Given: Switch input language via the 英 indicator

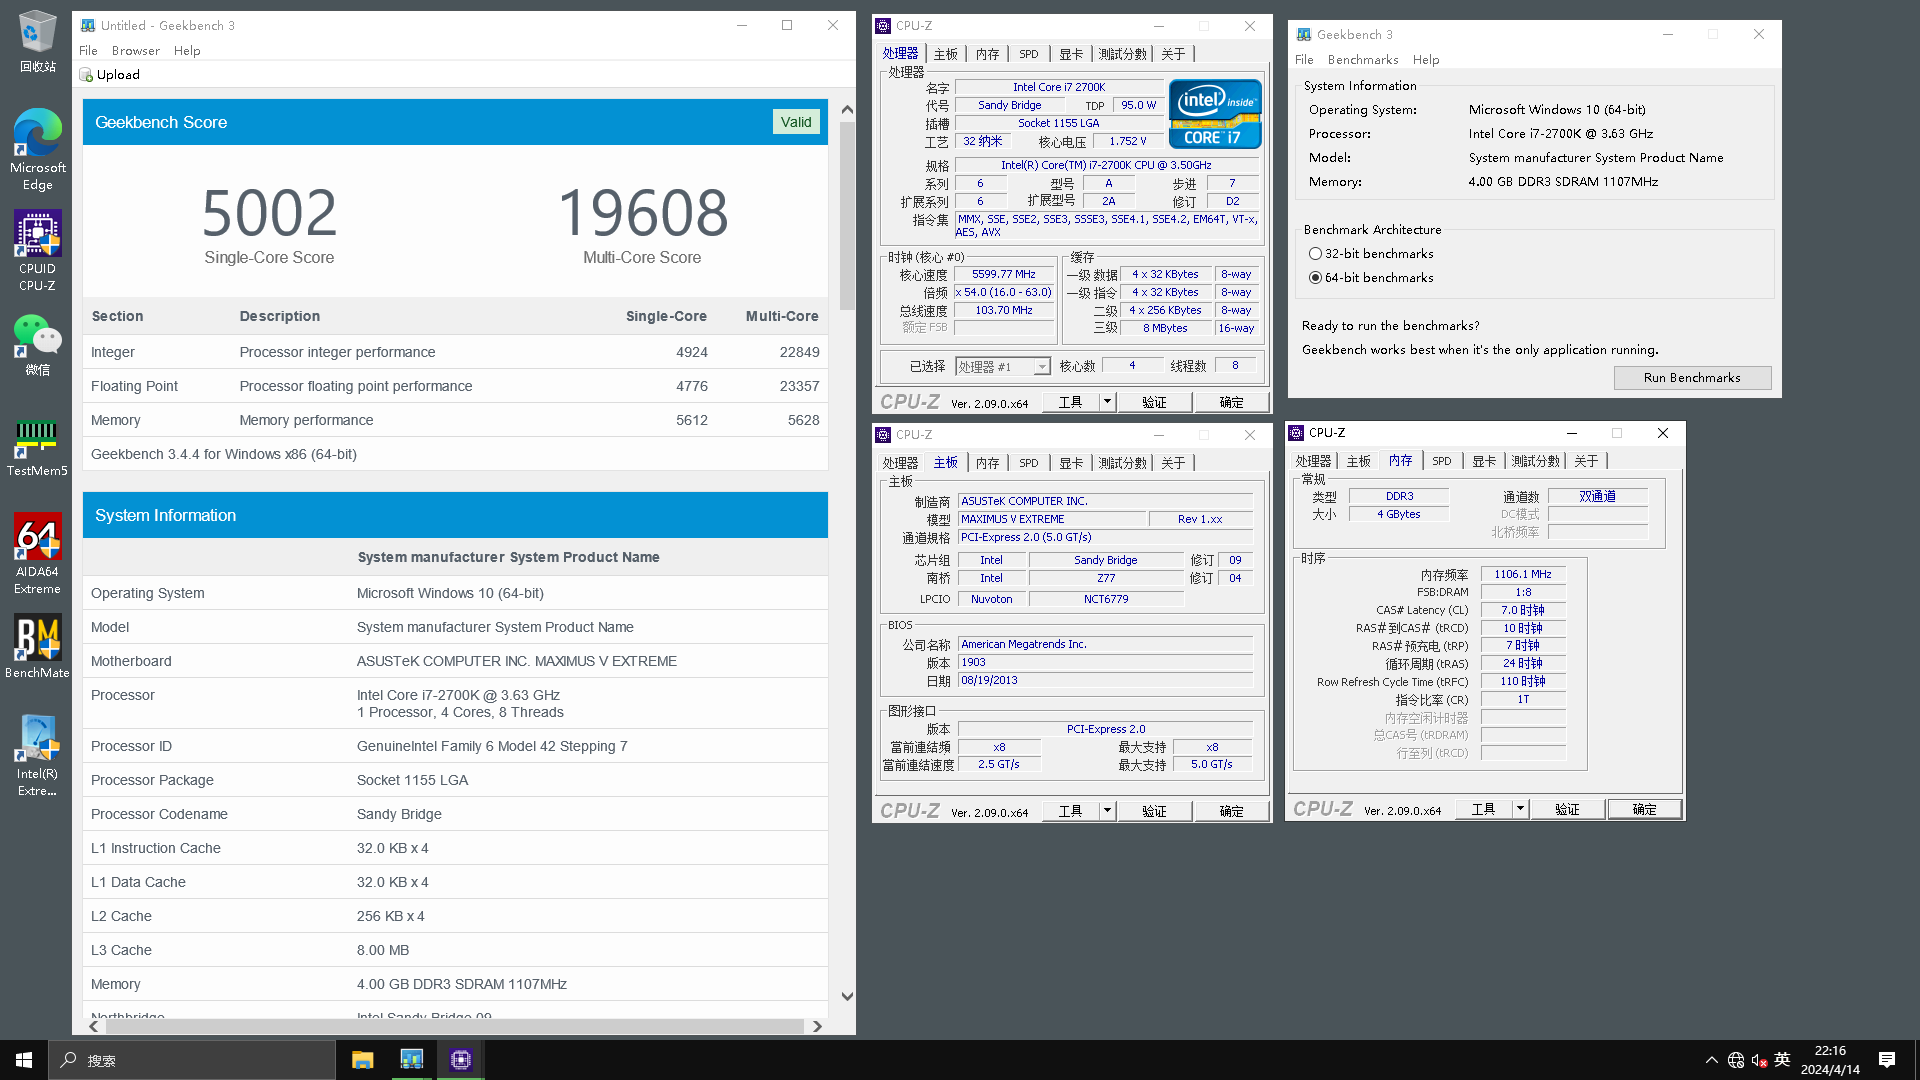Looking at the screenshot, I should 1782,1060.
